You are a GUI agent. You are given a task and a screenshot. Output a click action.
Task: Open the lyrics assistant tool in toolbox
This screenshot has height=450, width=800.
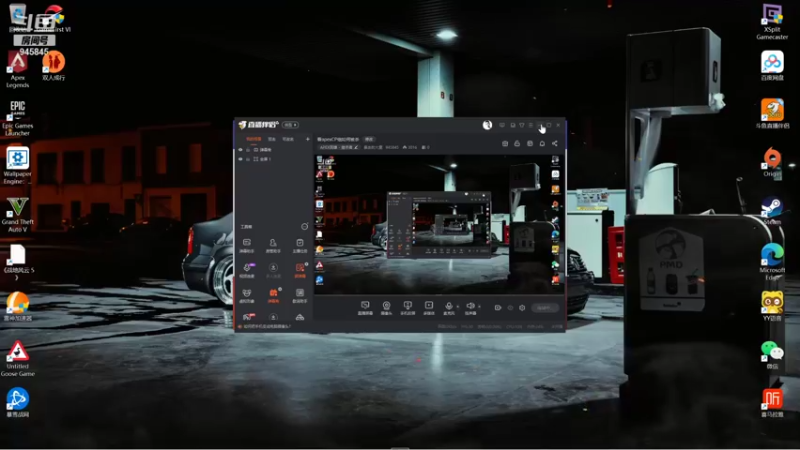tap(300, 295)
